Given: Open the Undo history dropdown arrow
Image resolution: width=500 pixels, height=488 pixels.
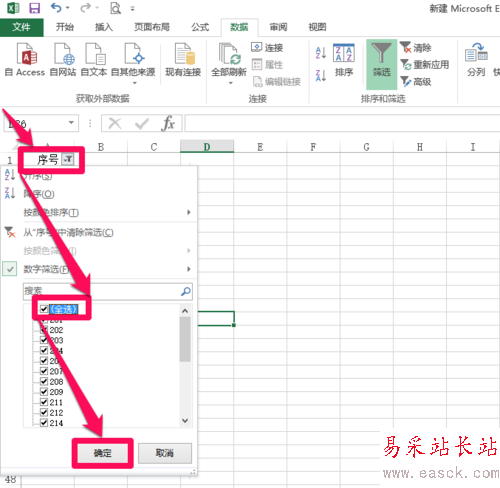Looking at the screenshot, I should [68, 8].
